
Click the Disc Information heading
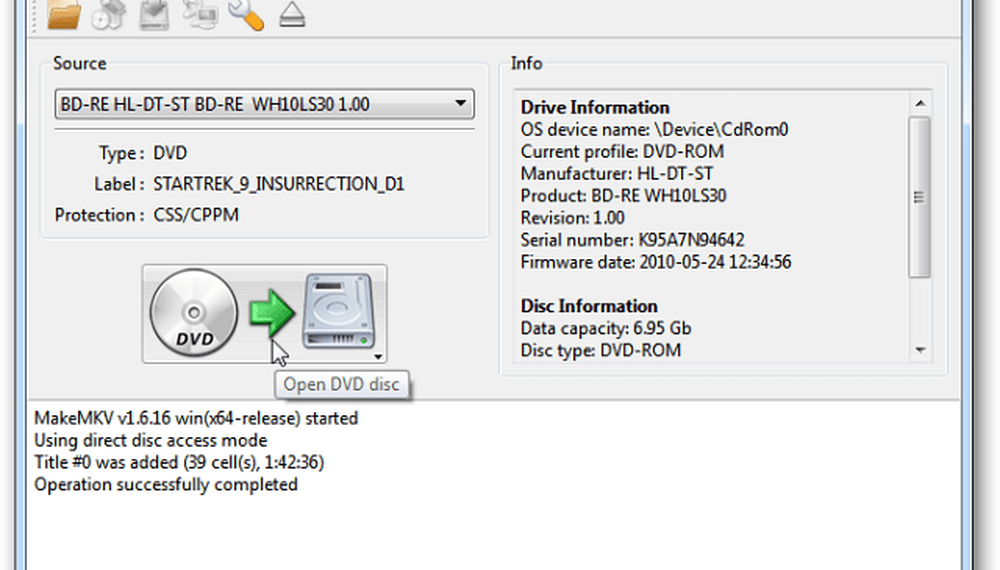(589, 306)
